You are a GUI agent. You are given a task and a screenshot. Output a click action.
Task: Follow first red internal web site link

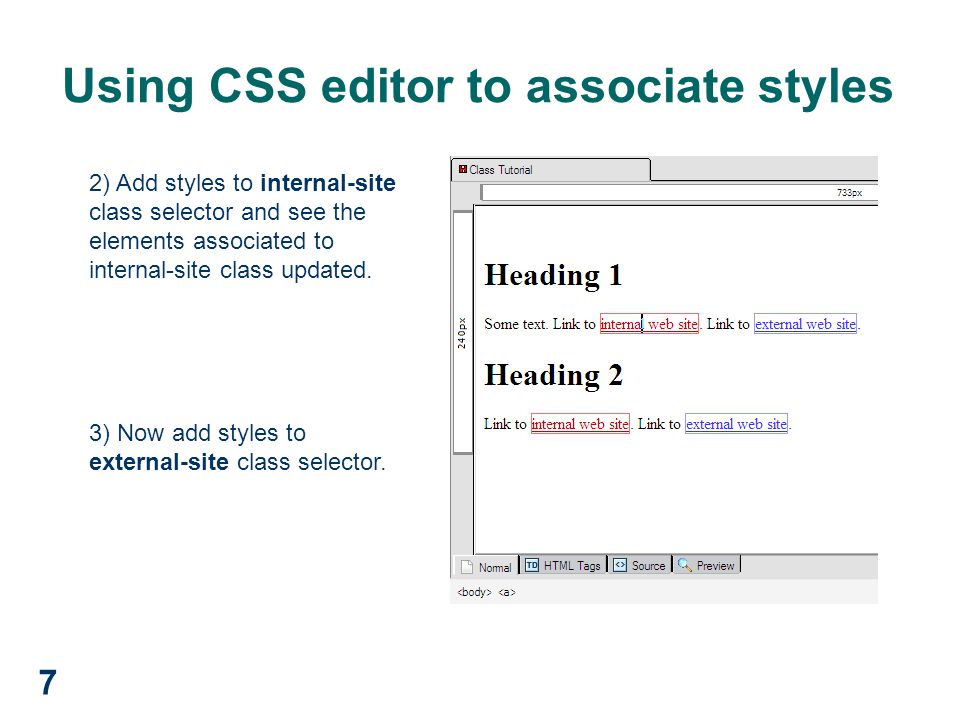(649, 324)
